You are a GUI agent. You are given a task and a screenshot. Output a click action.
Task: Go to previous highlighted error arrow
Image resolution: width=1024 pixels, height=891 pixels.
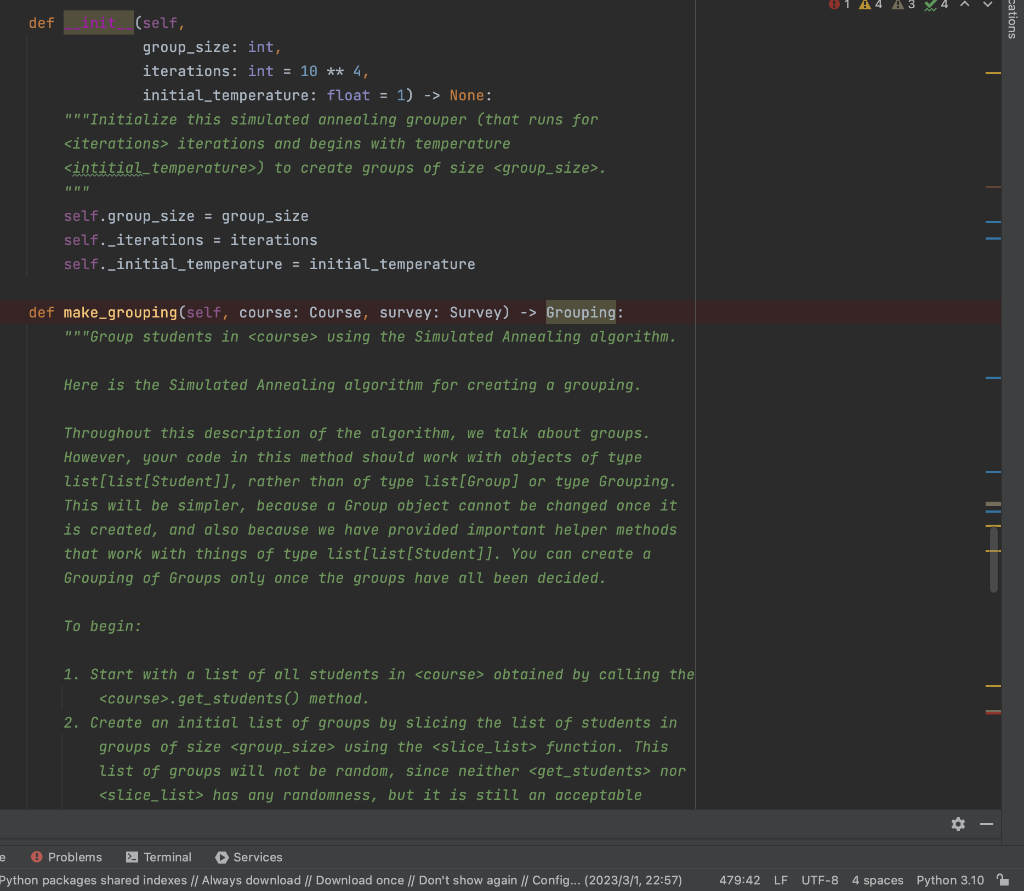965,5
